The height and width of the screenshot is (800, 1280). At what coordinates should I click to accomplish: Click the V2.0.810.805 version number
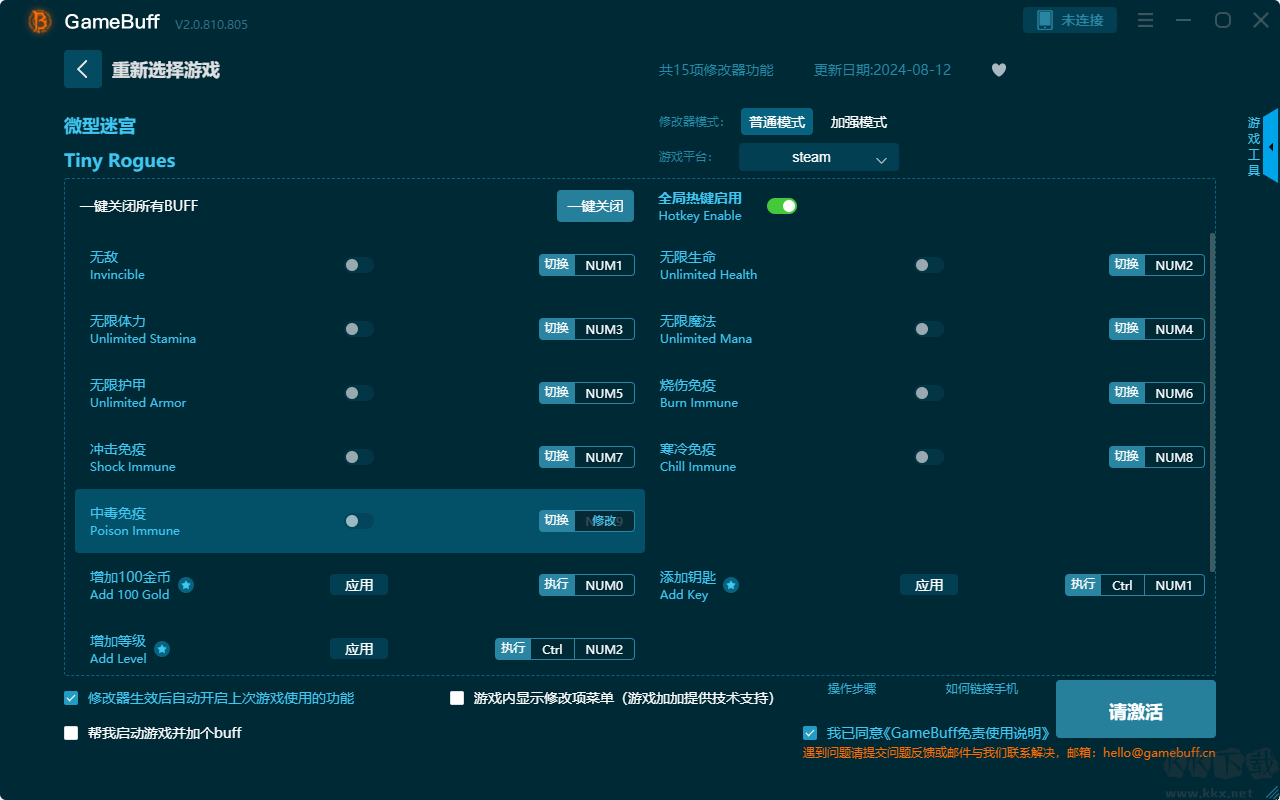211,24
